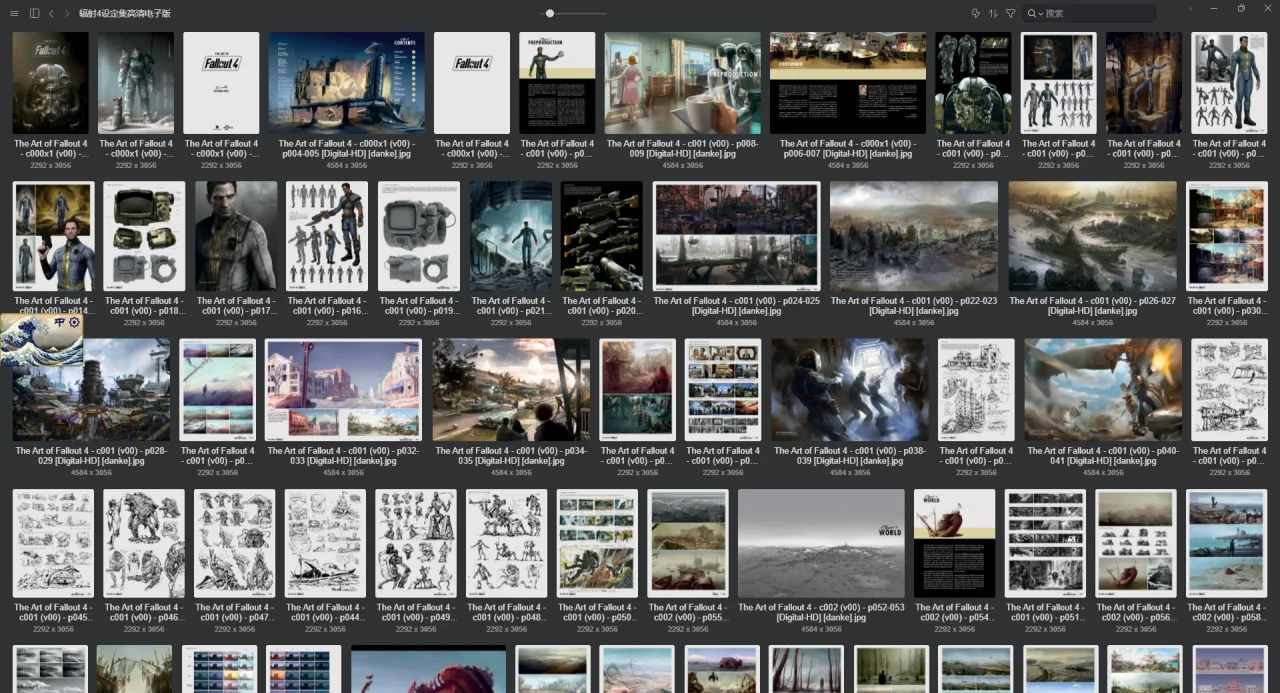Toggle the sidebar panel layout icon
1280x693 pixels.
click(x=34, y=13)
